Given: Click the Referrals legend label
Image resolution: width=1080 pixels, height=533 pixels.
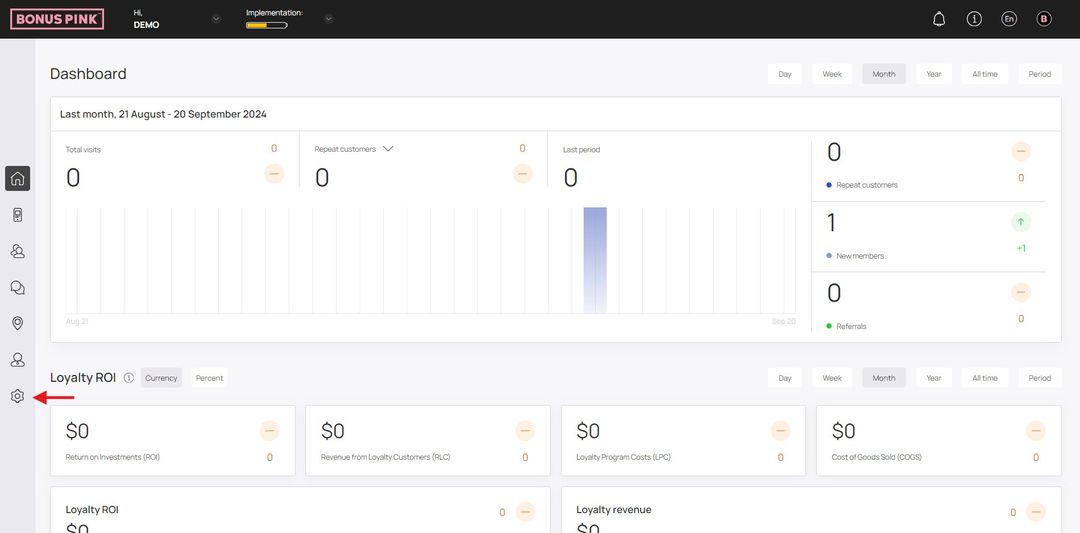Looking at the screenshot, I should (851, 326).
